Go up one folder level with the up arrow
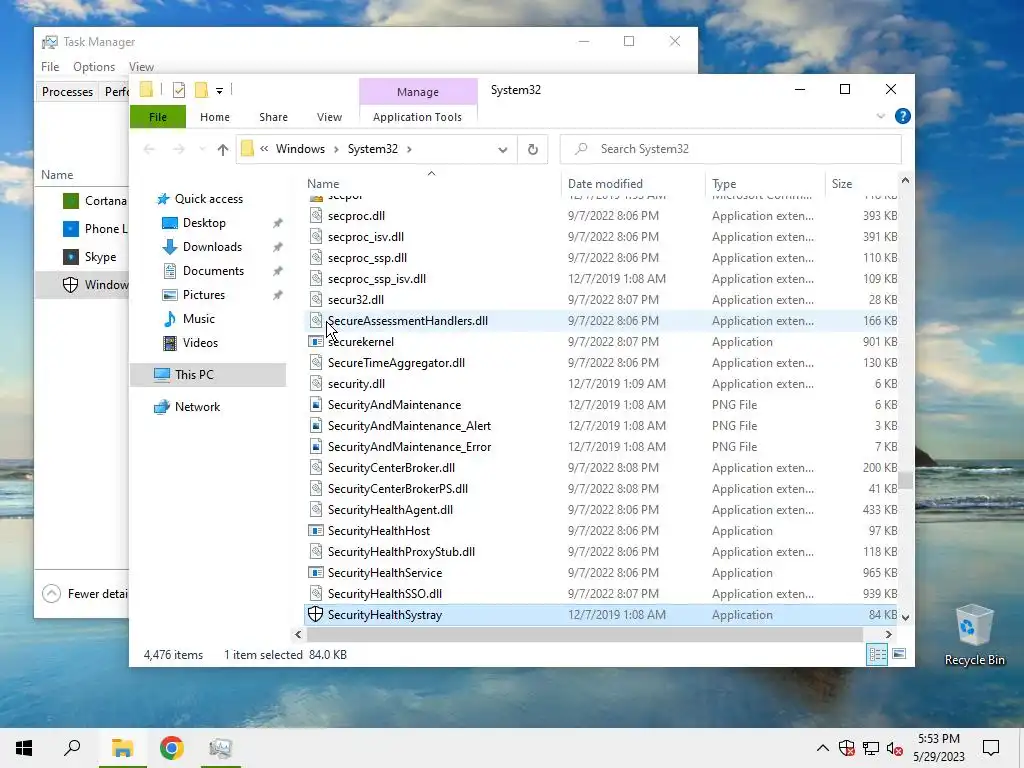The image size is (1024, 768). [x=223, y=150]
